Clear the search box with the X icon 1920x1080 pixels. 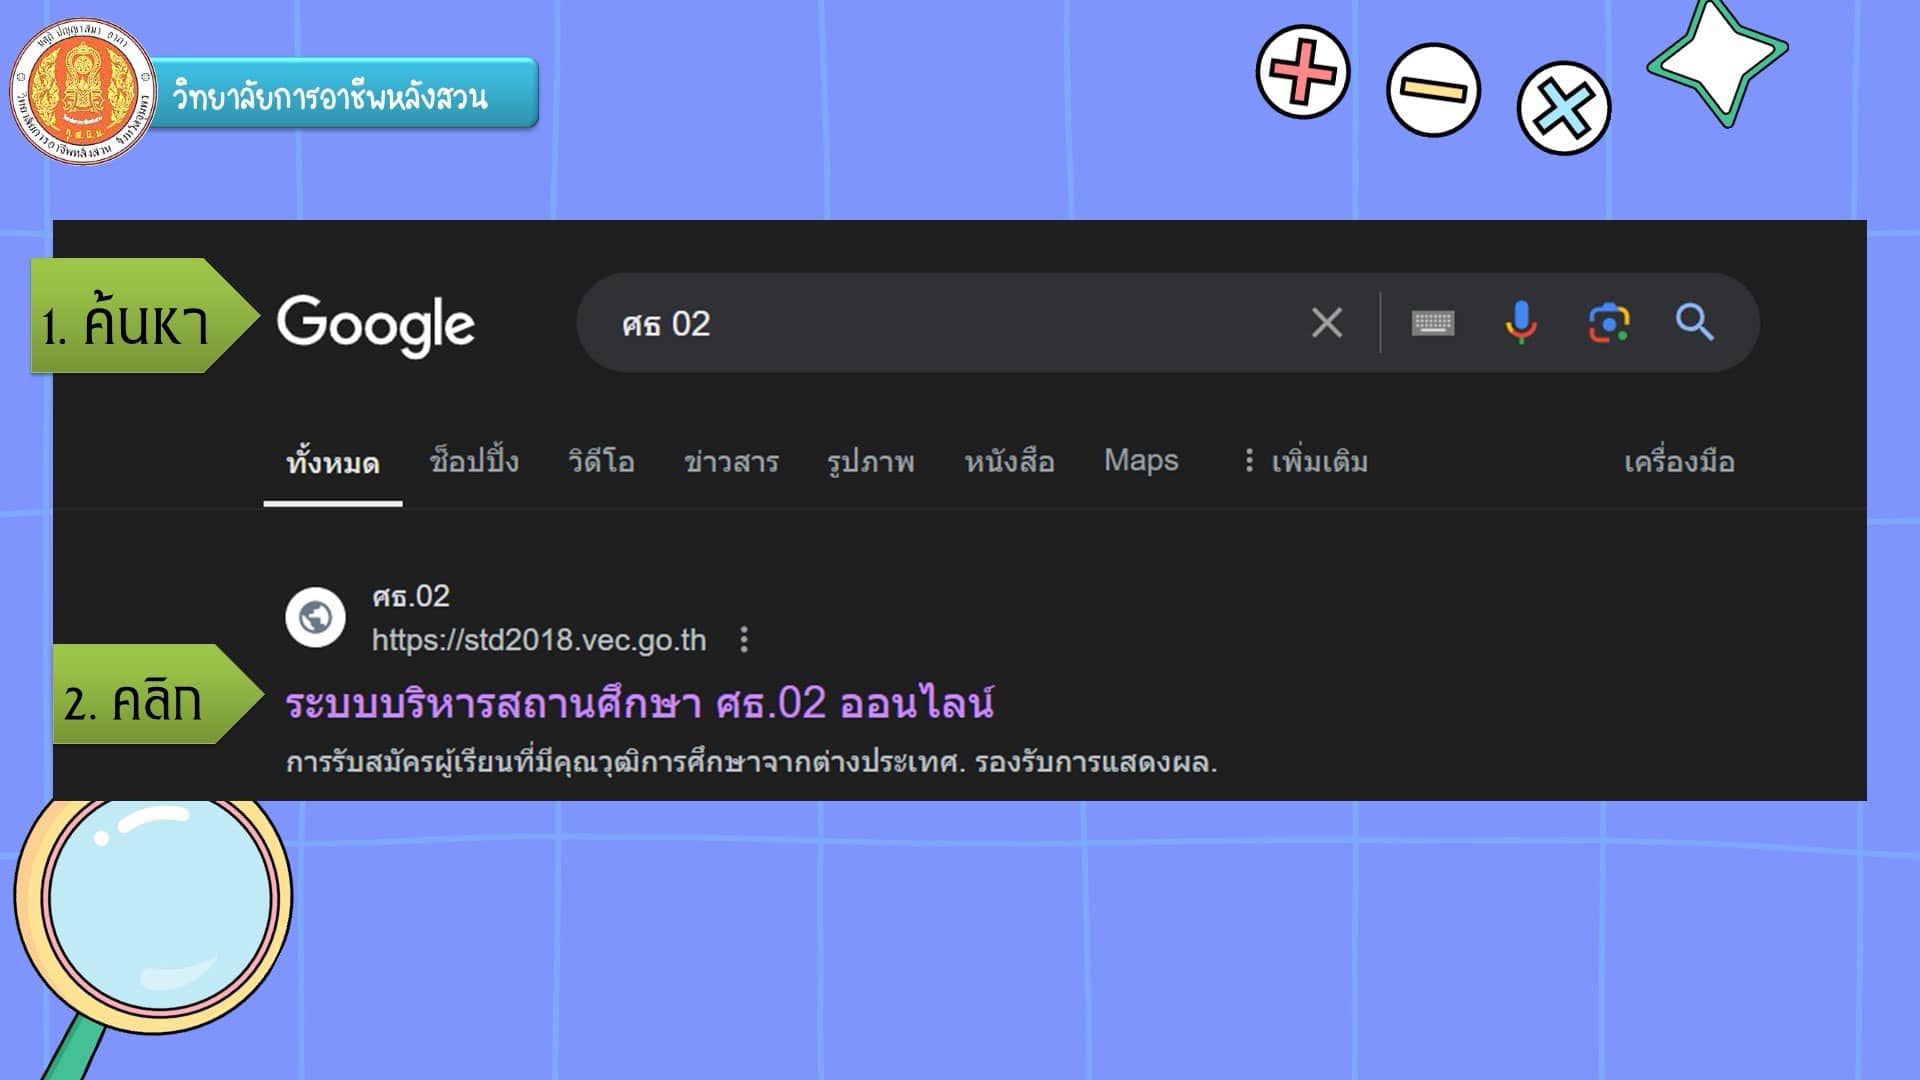[x=1327, y=323]
